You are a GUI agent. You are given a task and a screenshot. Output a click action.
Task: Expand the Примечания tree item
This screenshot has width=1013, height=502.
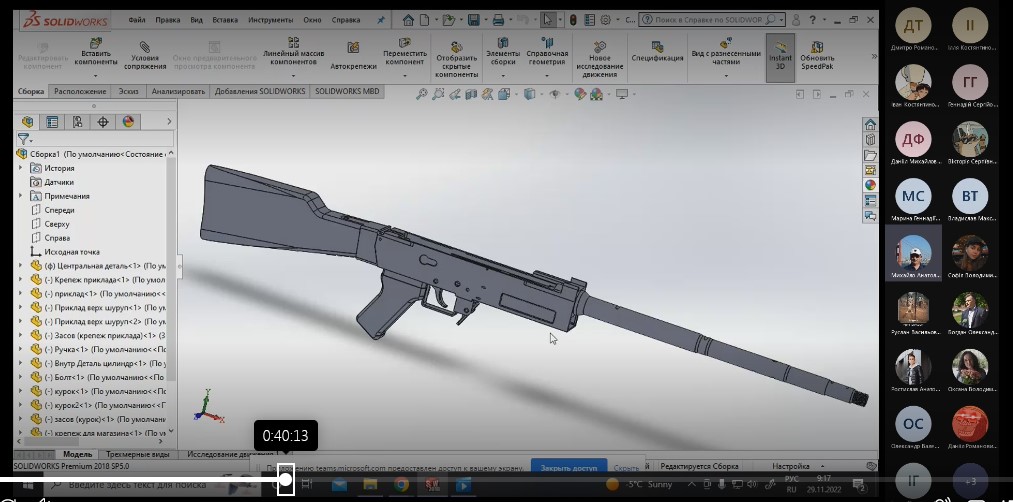21,196
